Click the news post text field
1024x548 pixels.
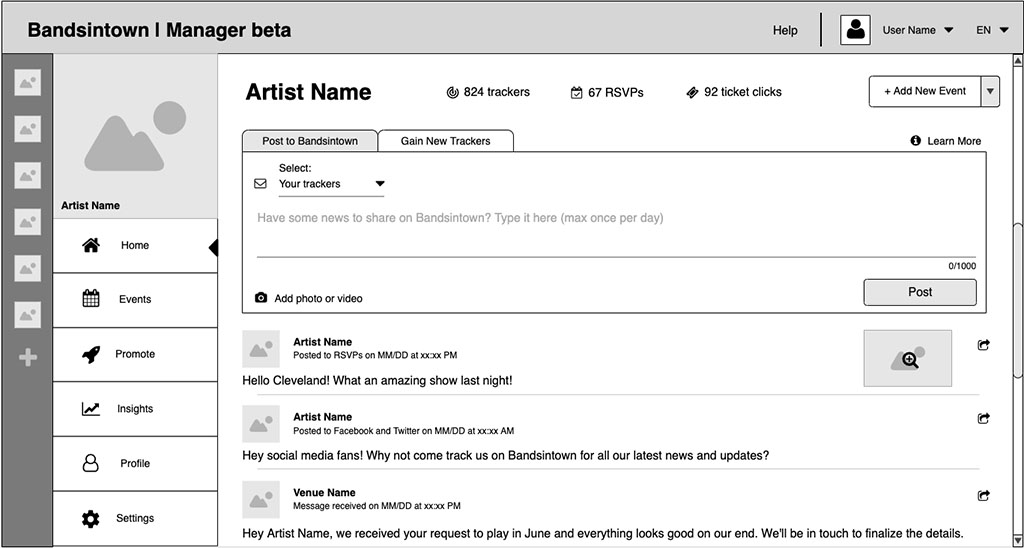pos(616,234)
